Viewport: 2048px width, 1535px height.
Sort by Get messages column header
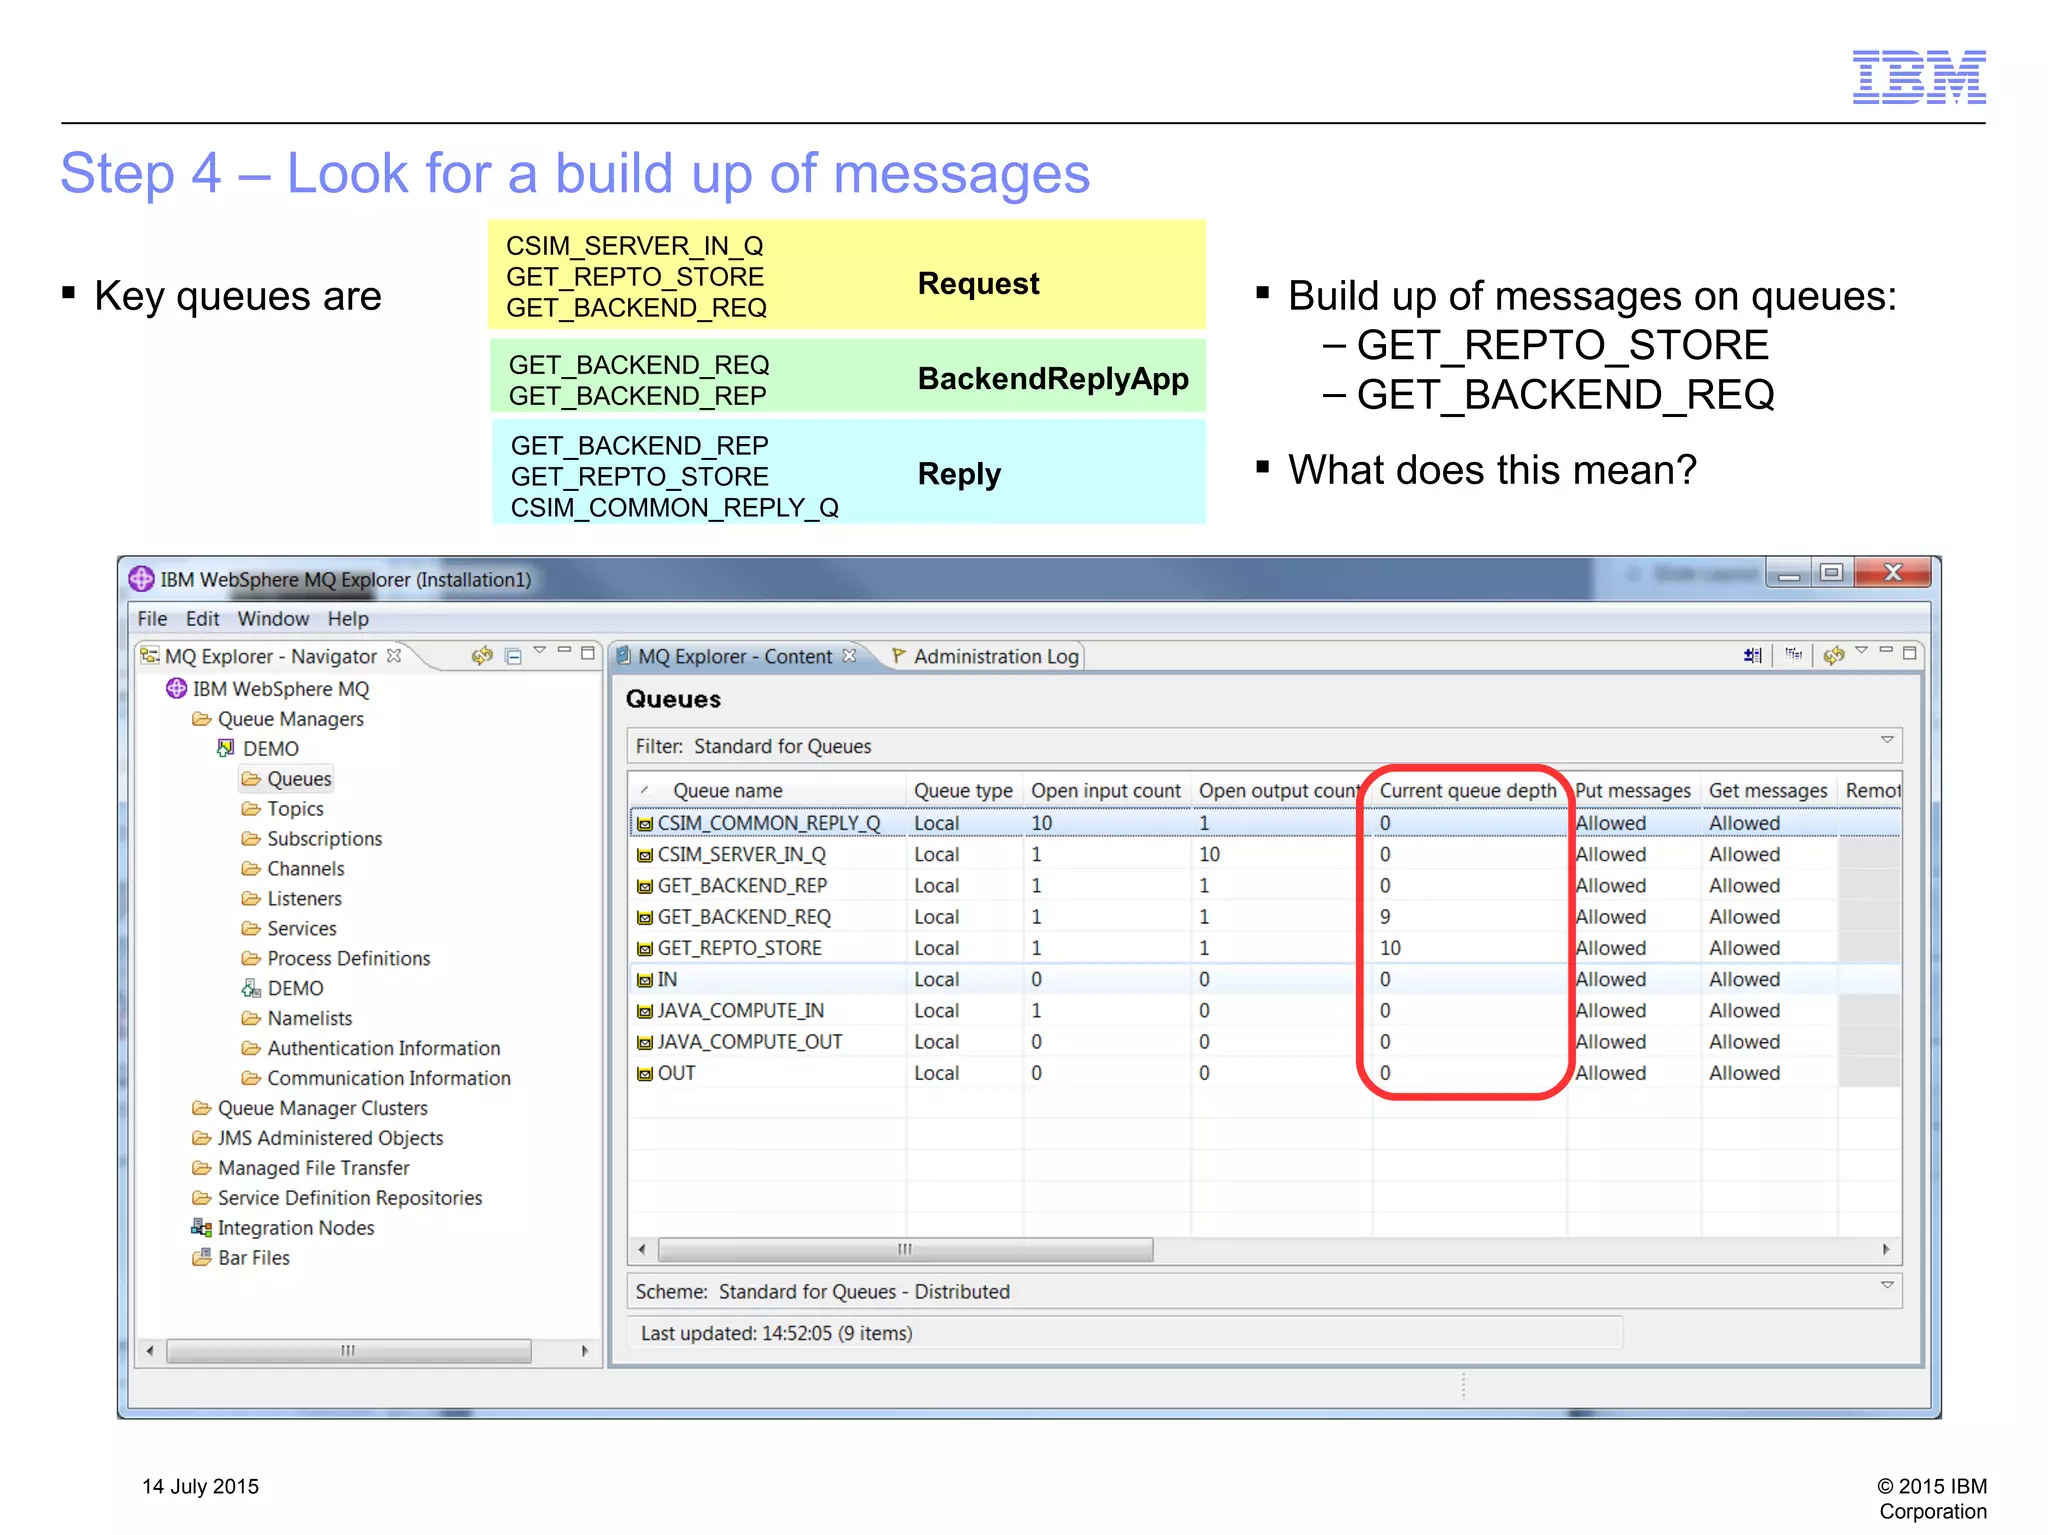click(x=1768, y=790)
